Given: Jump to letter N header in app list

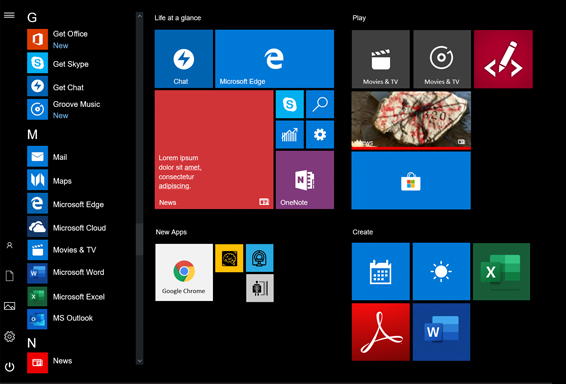Looking at the screenshot, I should [x=31, y=343].
